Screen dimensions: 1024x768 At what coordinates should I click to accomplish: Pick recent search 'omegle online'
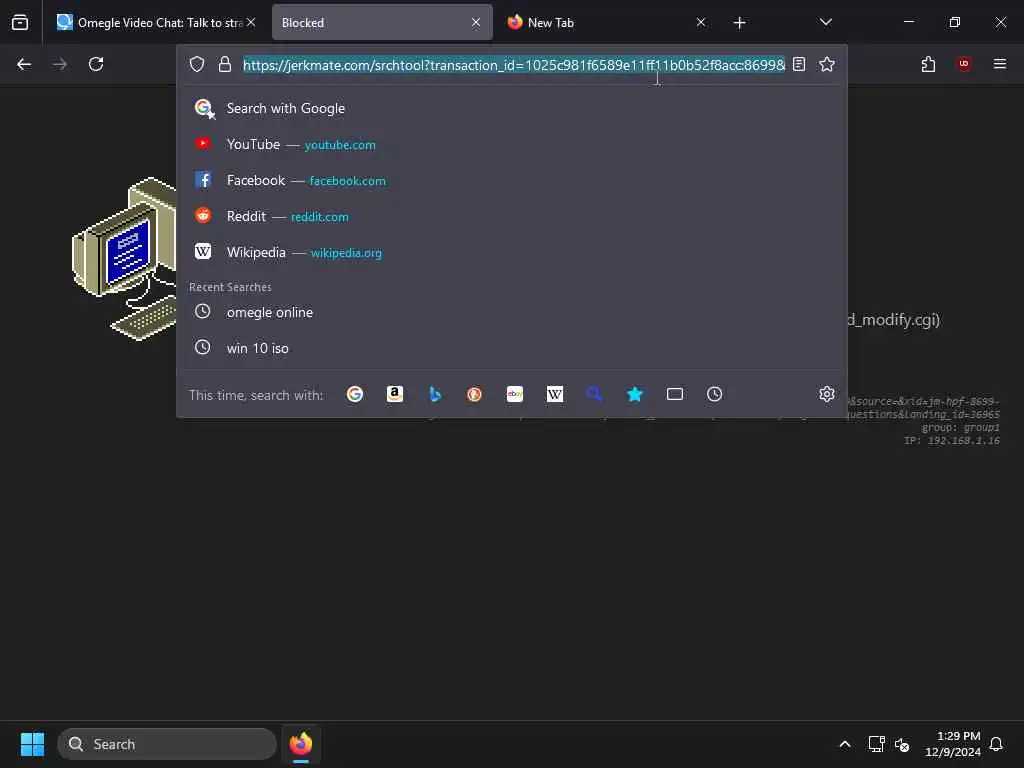(x=512, y=312)
